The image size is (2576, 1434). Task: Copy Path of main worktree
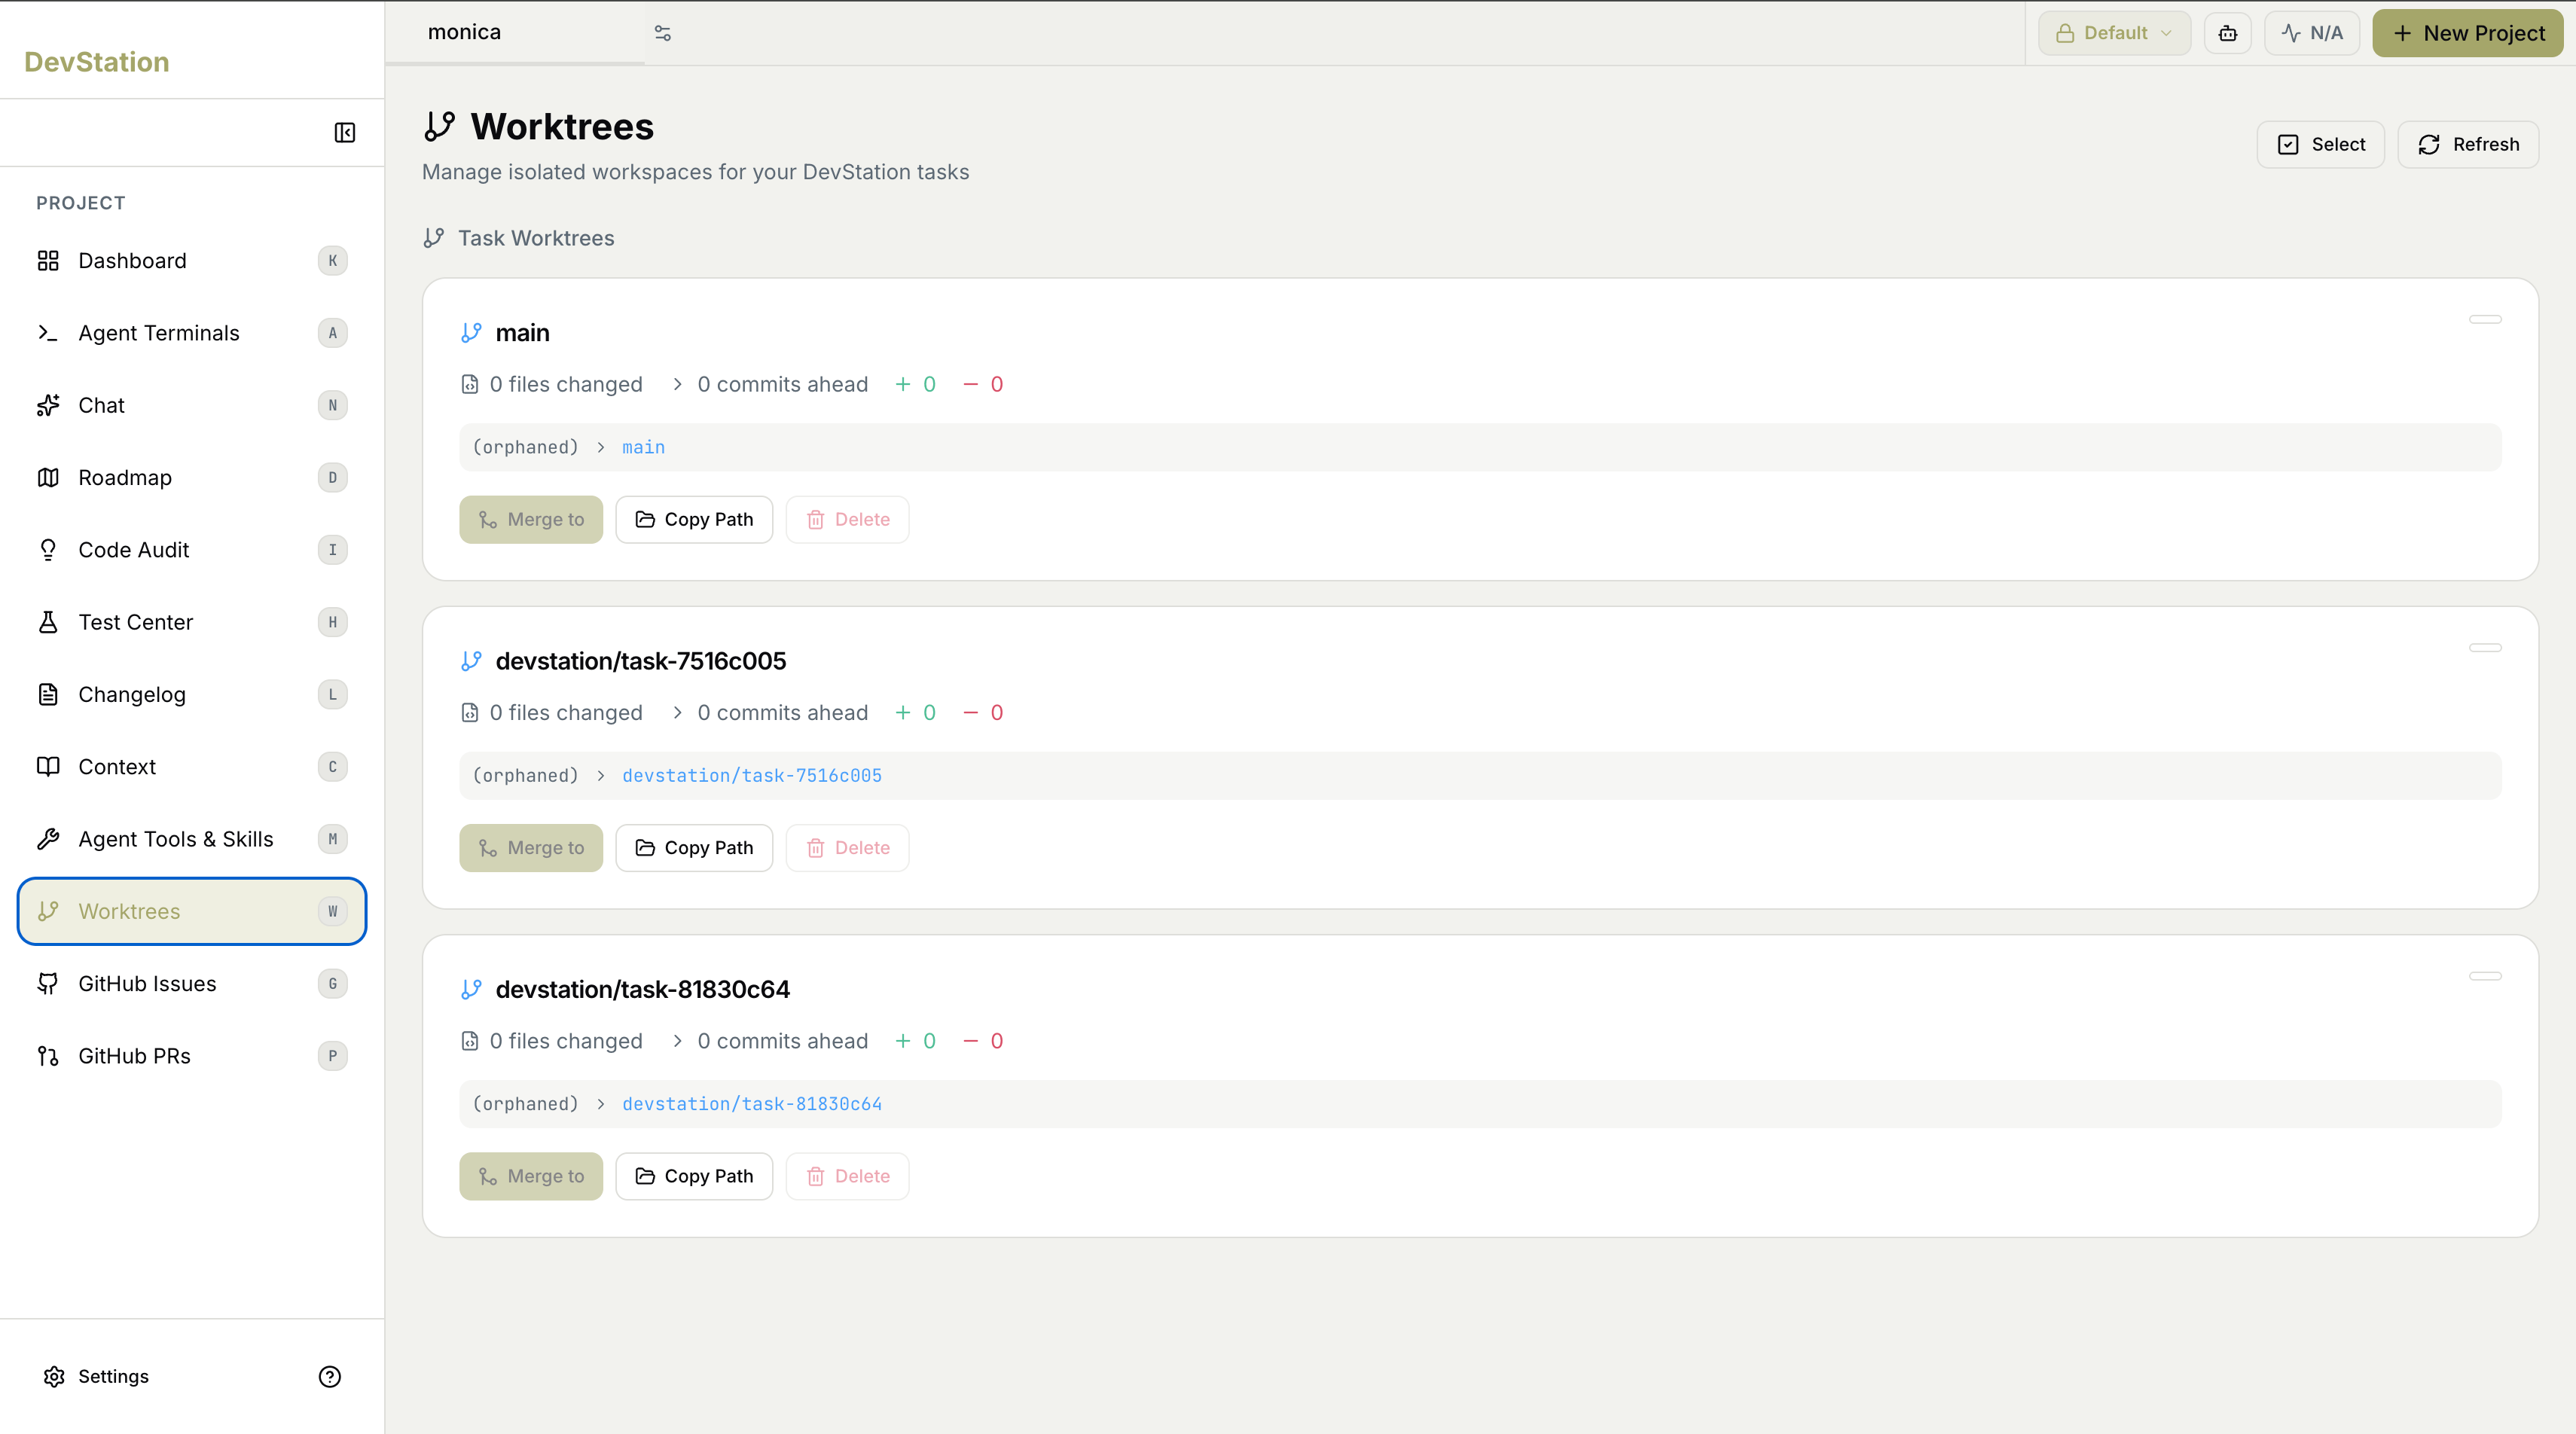tap(694, 519)
